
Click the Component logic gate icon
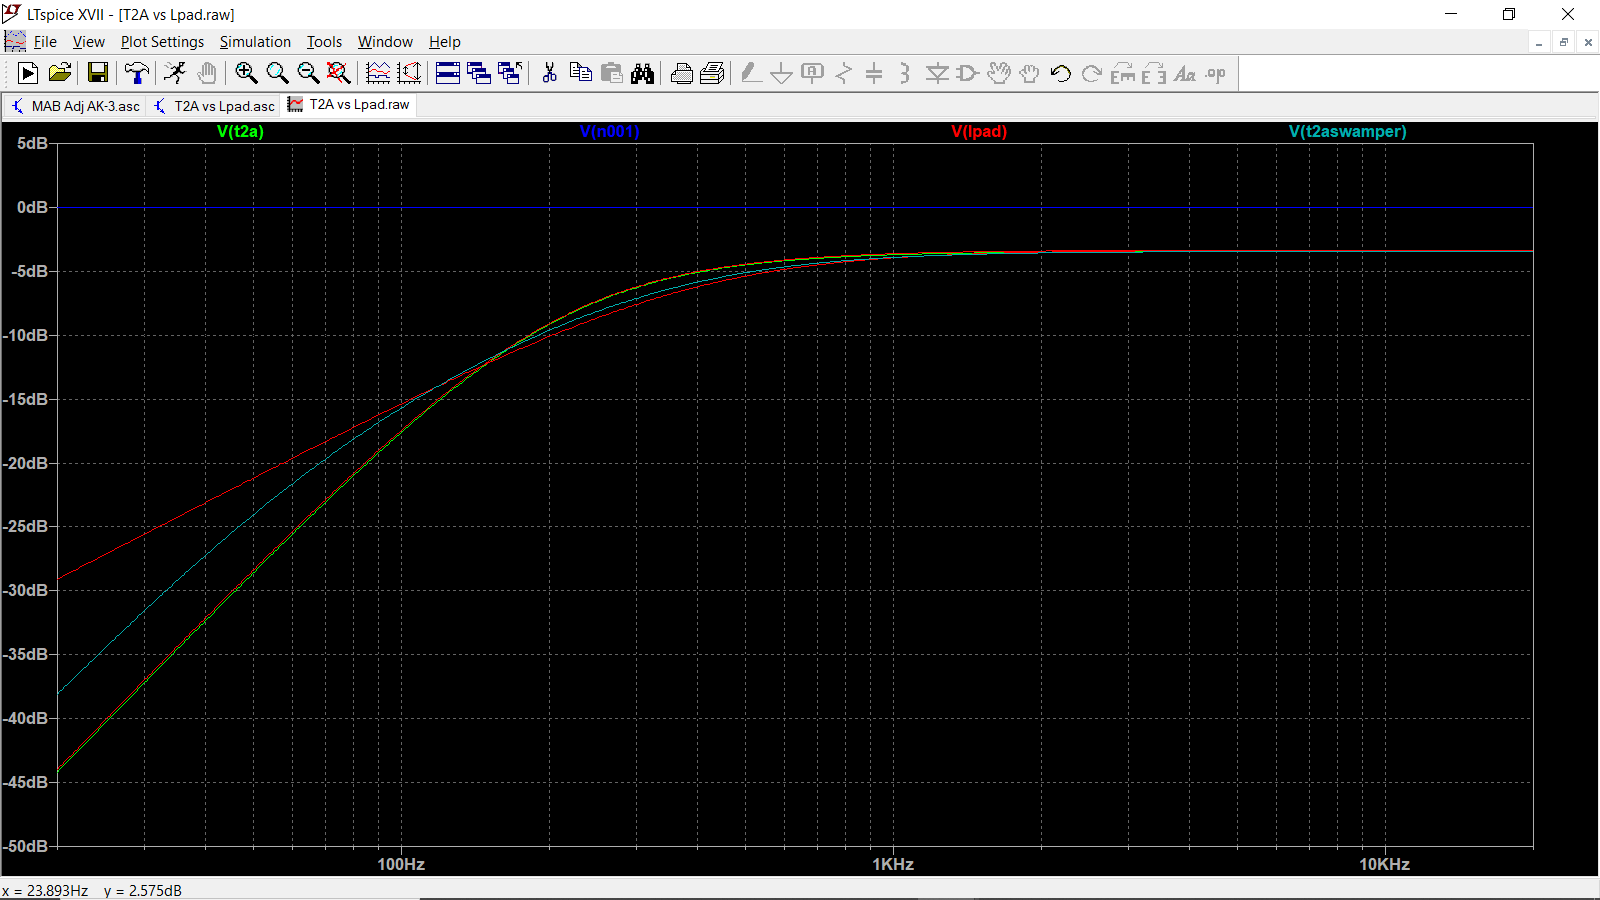[x=968, y=73]
